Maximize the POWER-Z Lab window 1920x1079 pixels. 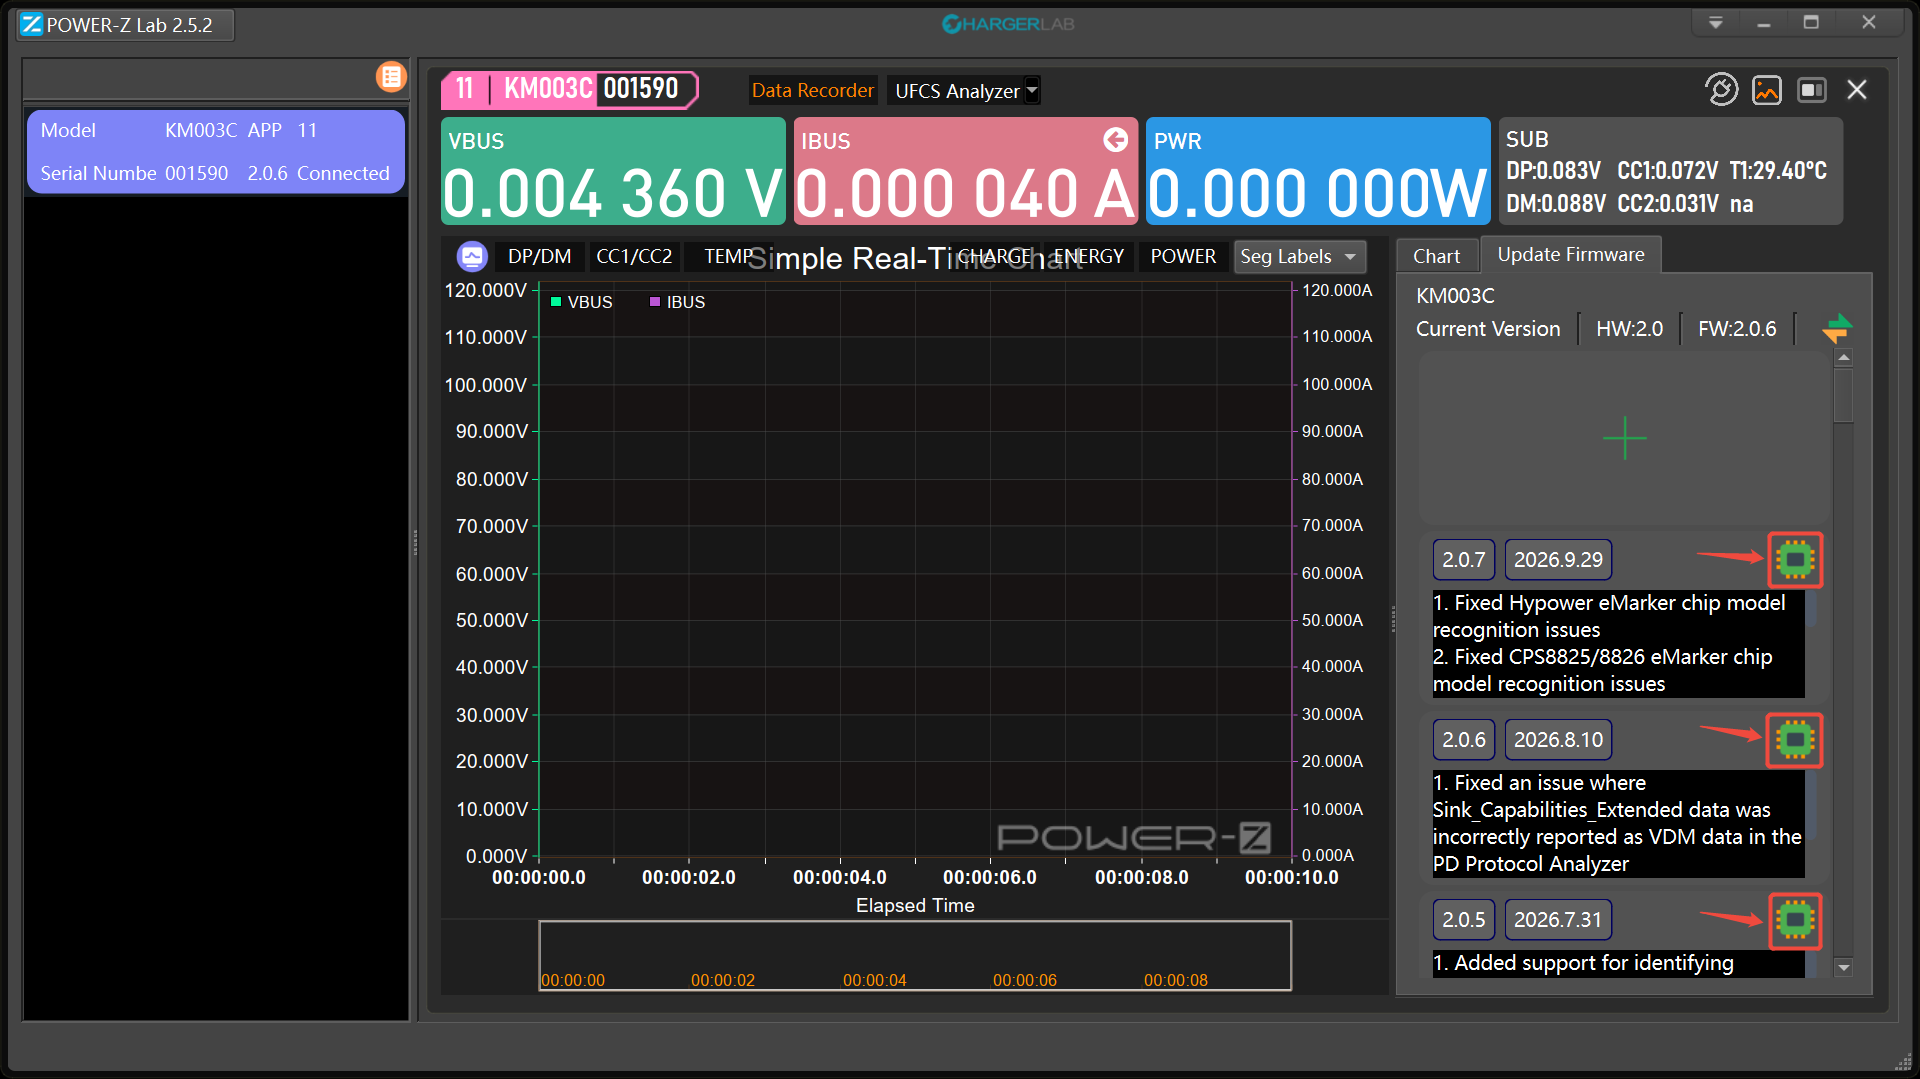[x=1811, y=22]
